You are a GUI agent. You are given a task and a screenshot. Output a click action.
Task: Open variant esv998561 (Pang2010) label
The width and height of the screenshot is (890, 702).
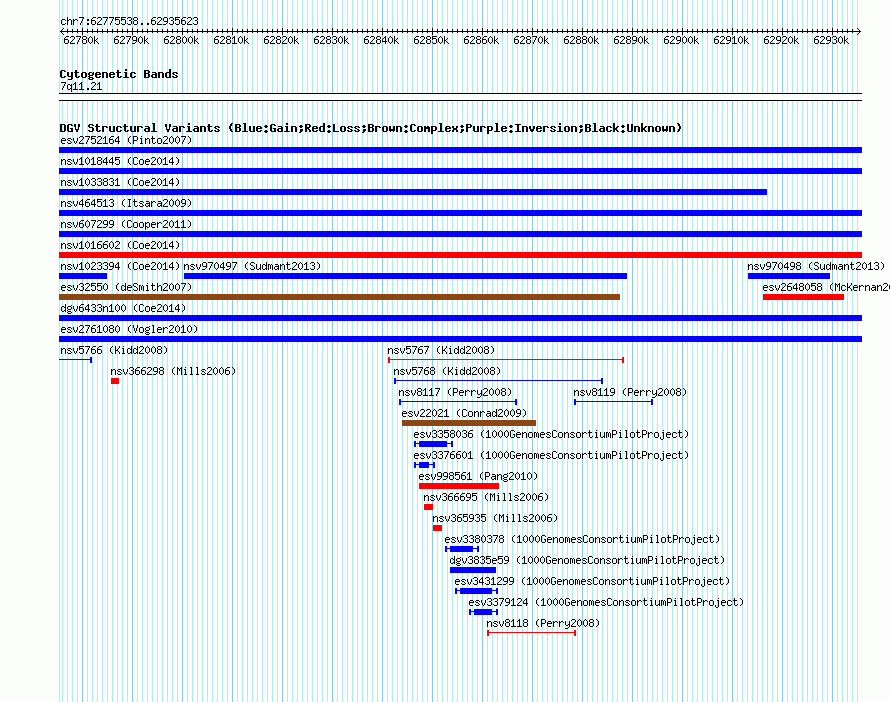pyautogui.click(x=478, y=476)
